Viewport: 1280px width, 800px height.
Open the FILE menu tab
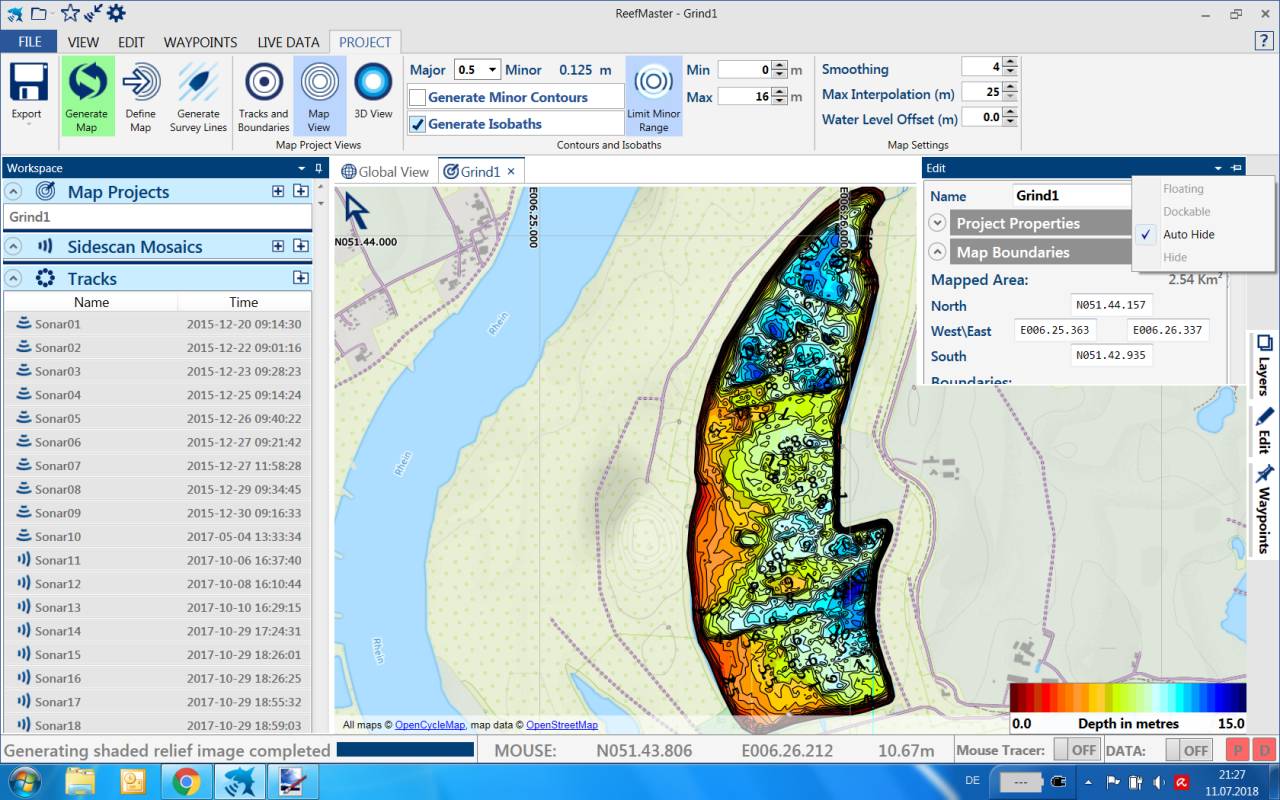click(x=29, y=42)
